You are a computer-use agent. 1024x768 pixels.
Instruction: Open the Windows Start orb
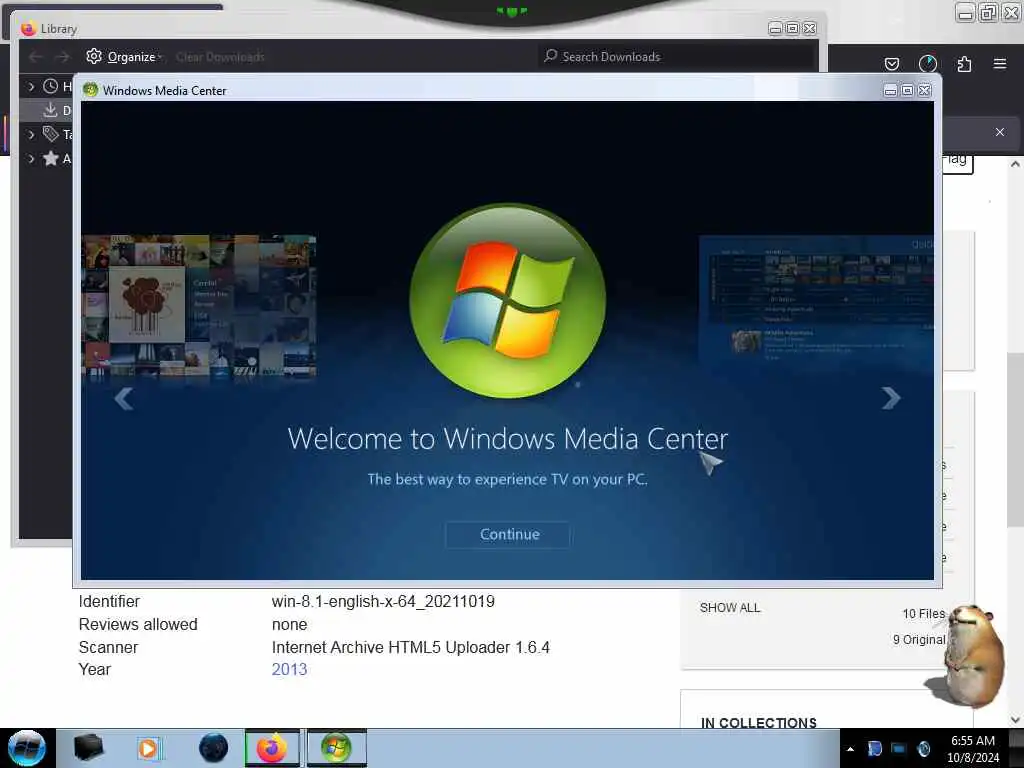point(27,748)
